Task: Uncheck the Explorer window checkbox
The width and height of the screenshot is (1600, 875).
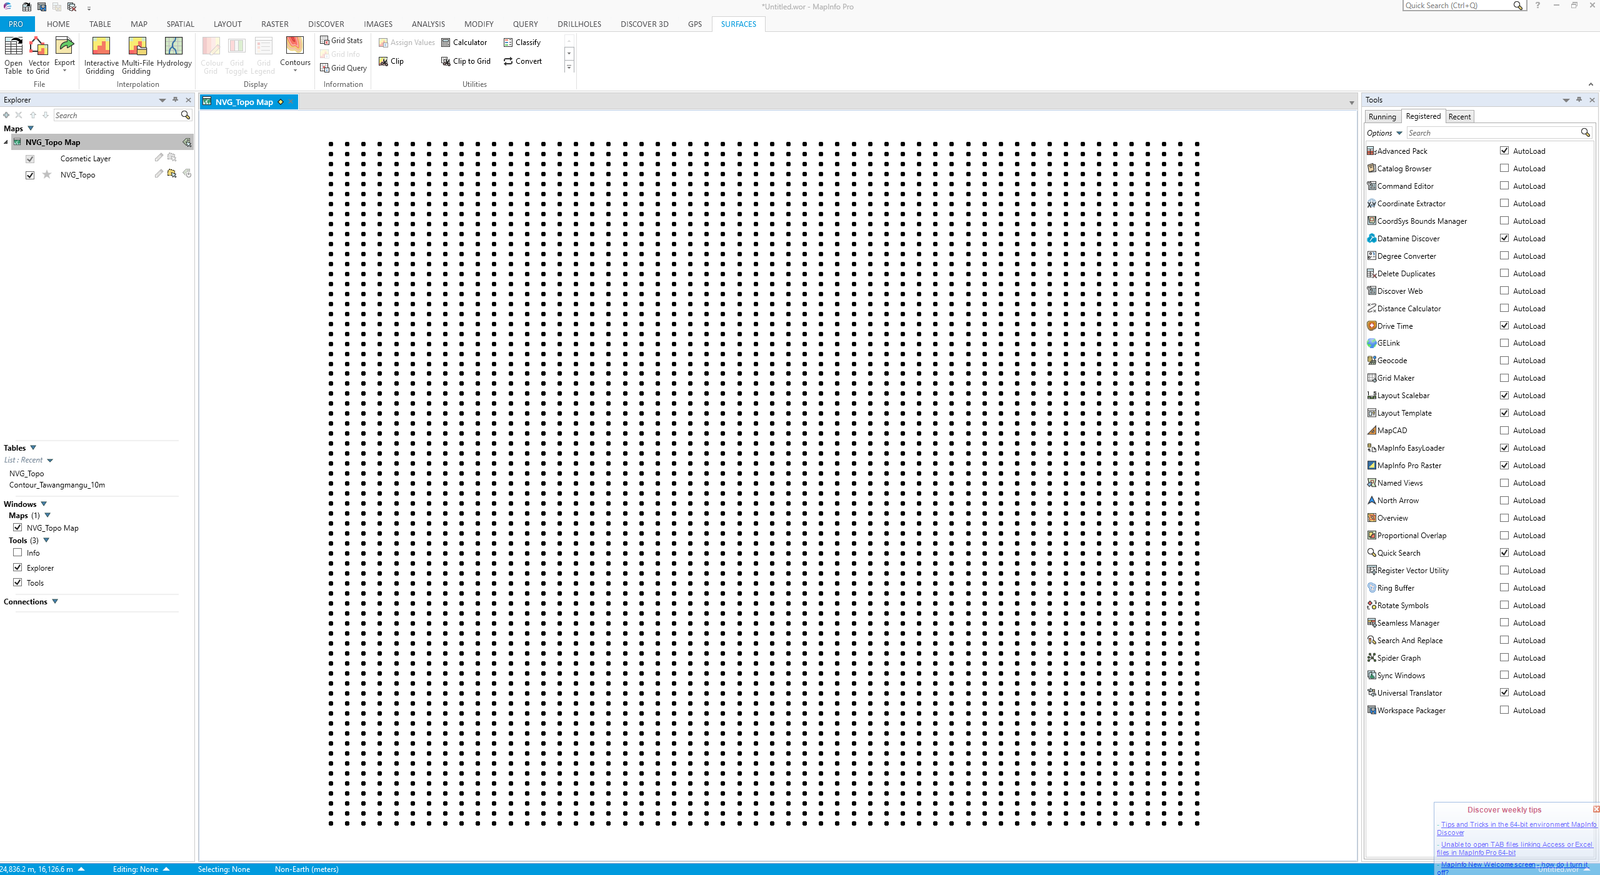Action: (17, 567)
